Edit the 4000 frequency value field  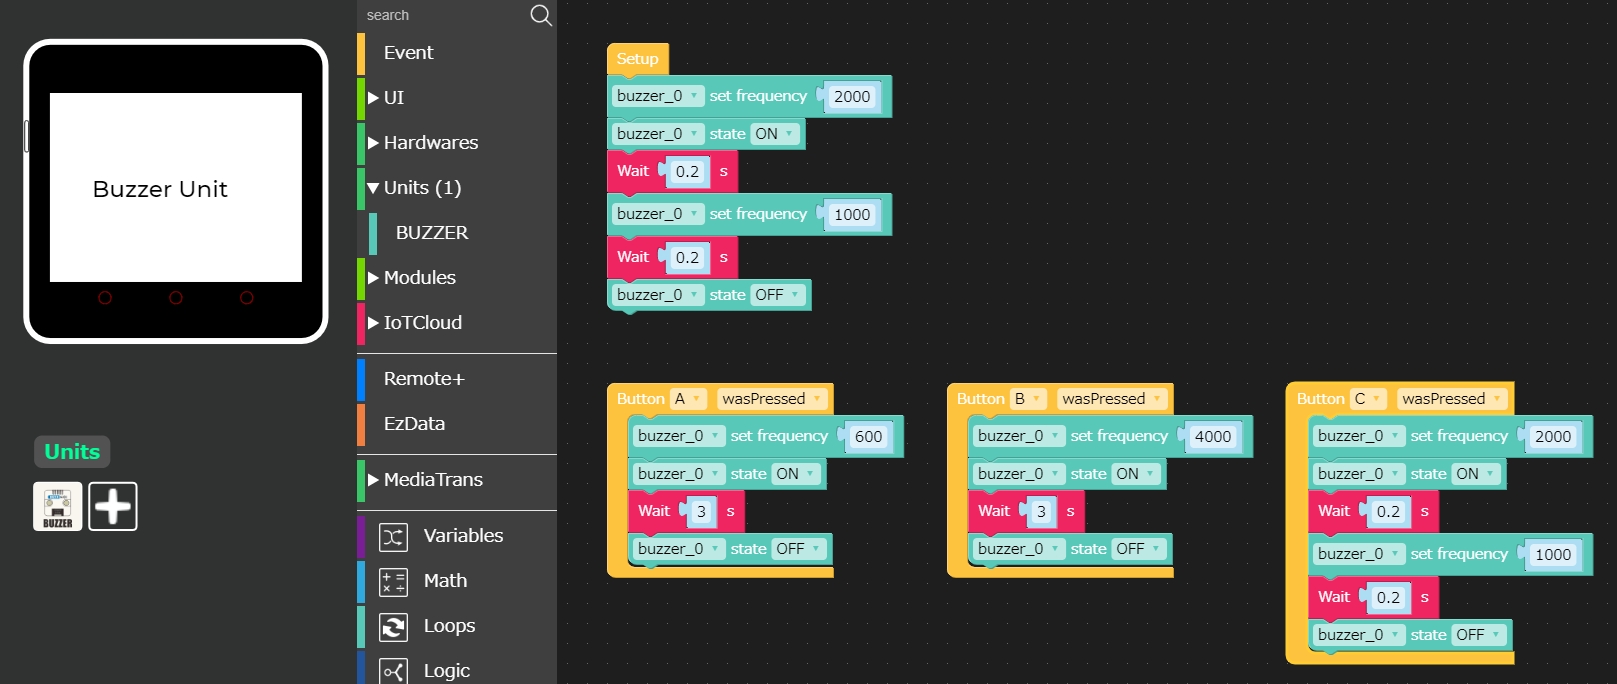point(1212,437)
